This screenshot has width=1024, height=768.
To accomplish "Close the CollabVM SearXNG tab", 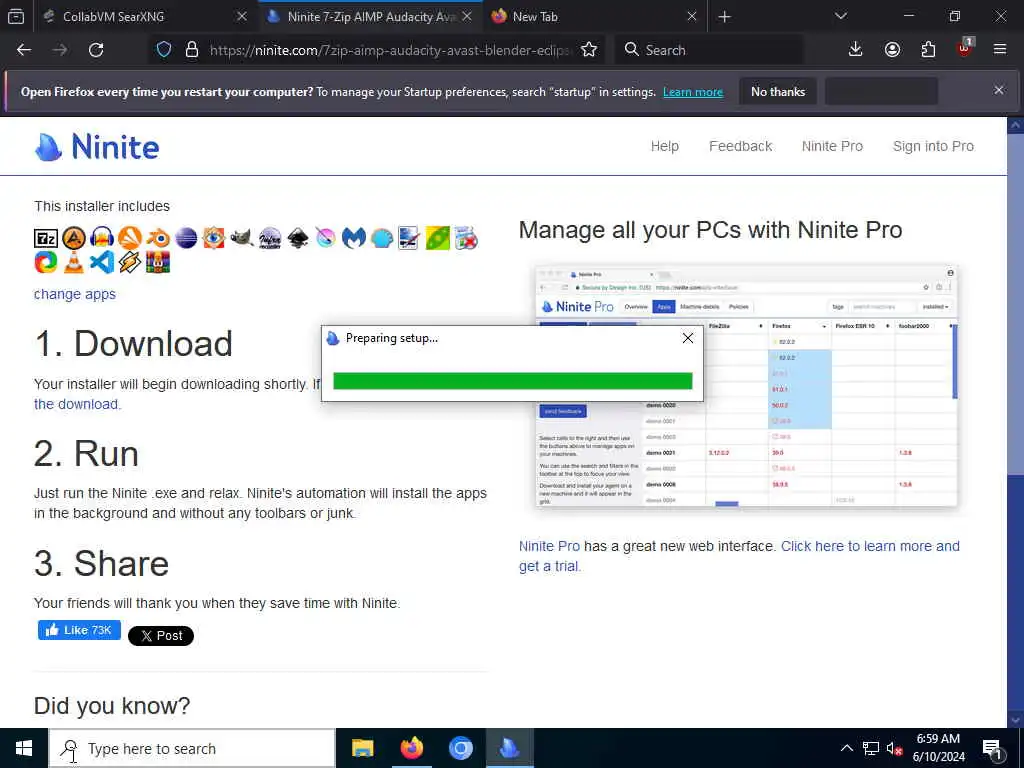I will tap(242, 16).
